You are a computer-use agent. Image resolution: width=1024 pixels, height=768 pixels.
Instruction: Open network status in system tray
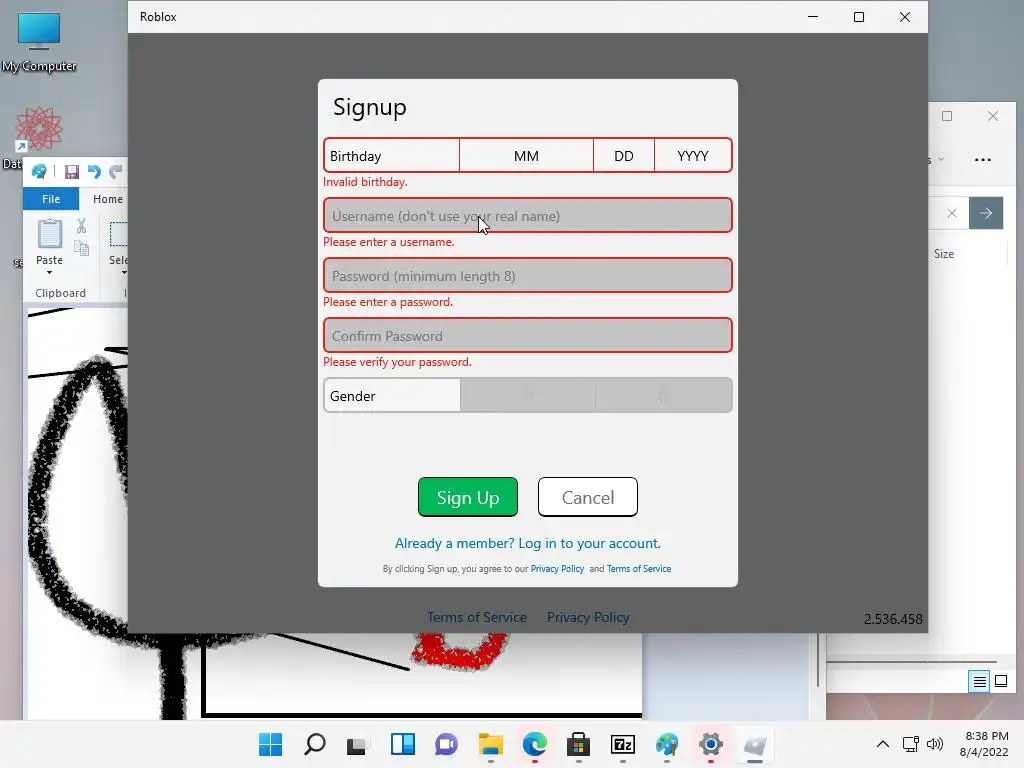[910, 744]
